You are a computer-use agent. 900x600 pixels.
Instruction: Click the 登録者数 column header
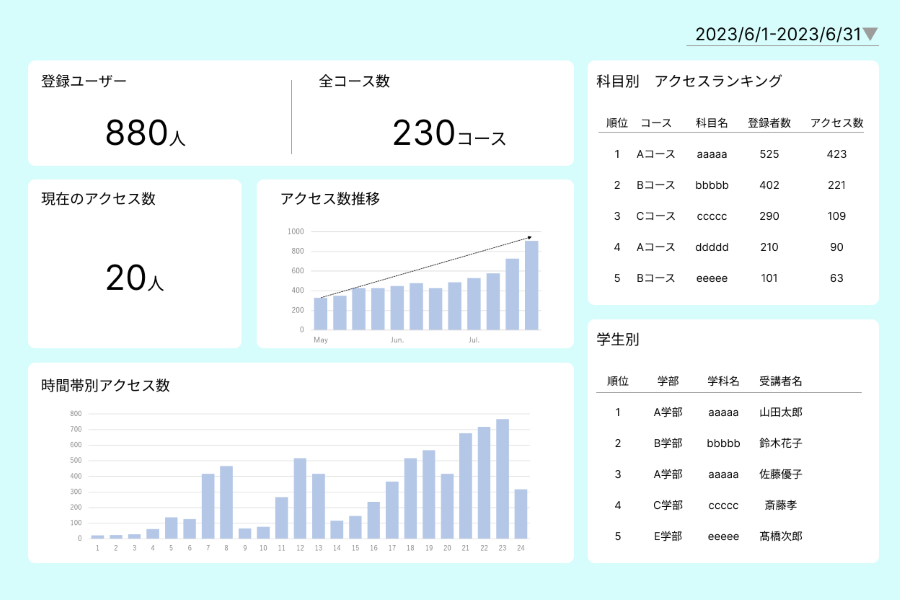click(769, 123)
